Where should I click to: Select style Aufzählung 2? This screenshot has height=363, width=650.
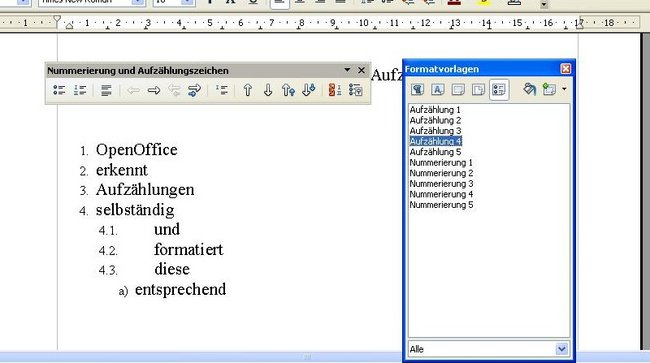[x=435, y=120]
